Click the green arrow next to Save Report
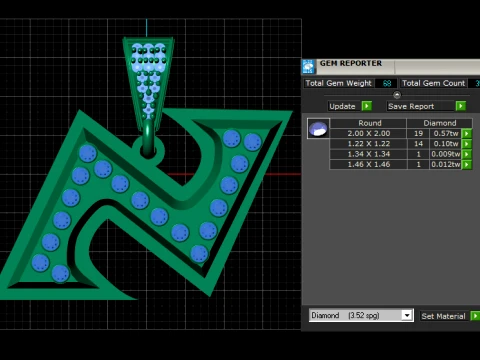The width and height of the screenshot is (480, 360). click(x=461, y=106)
